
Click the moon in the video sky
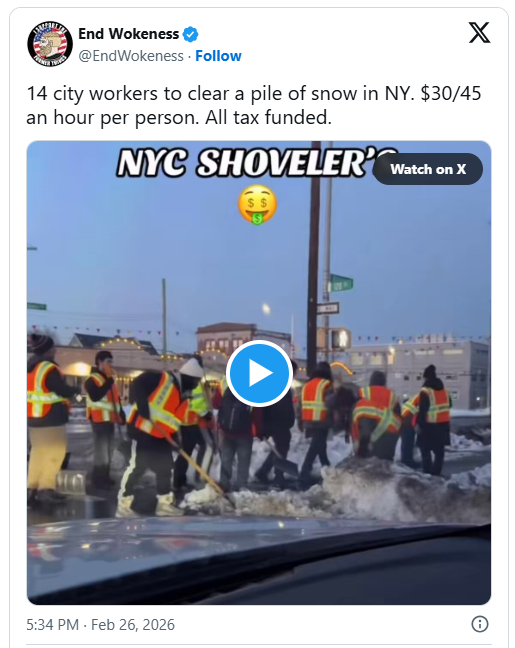point(266,308)
